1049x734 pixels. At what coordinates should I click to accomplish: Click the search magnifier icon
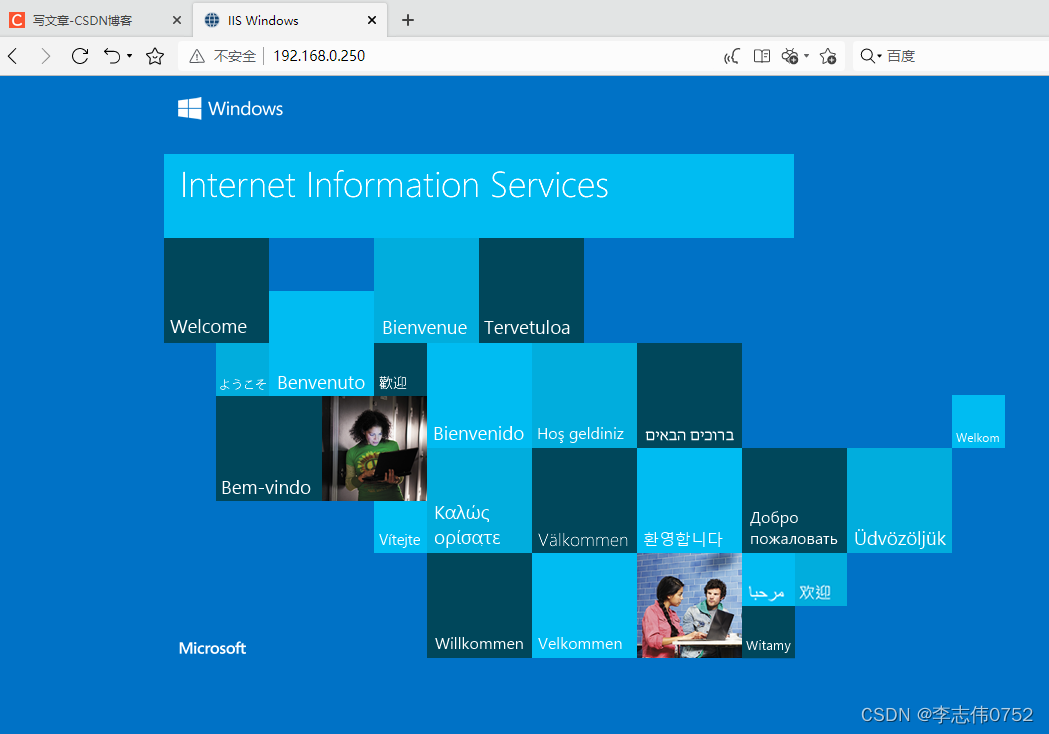867,56
